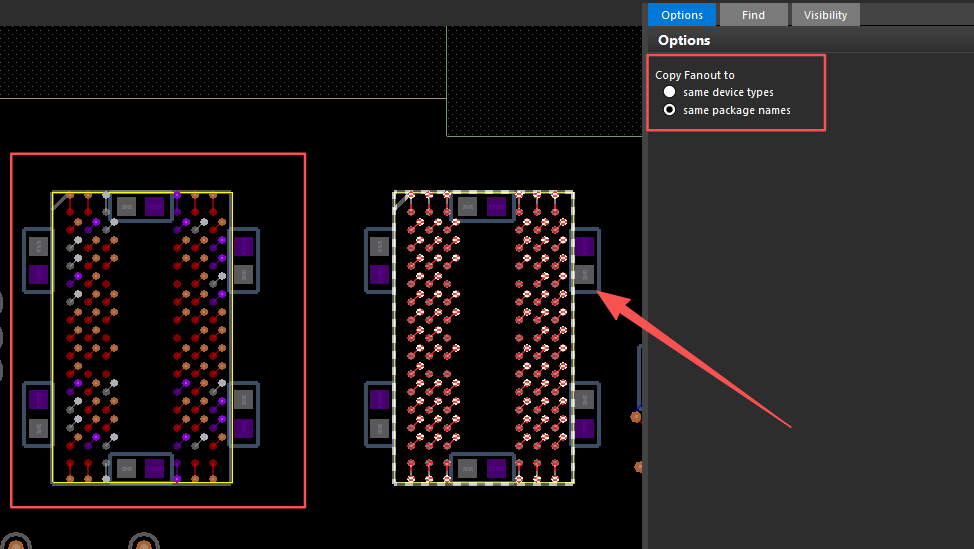
Task: Select capacitor below the left BGA component
Action: [140, 468]
